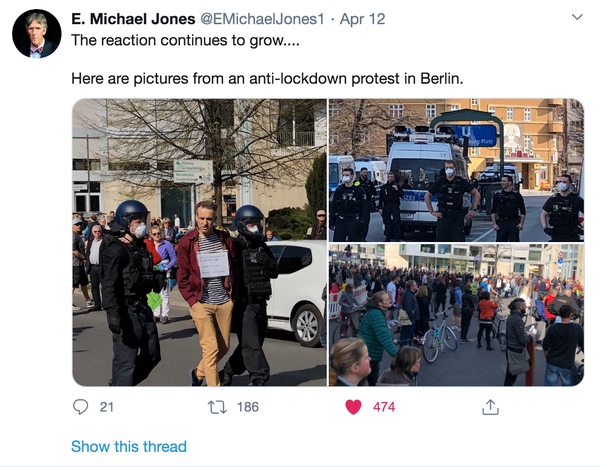Expand the tweet options chevron
This screenshot has height=467, width=600.
(x=577, y=17)
